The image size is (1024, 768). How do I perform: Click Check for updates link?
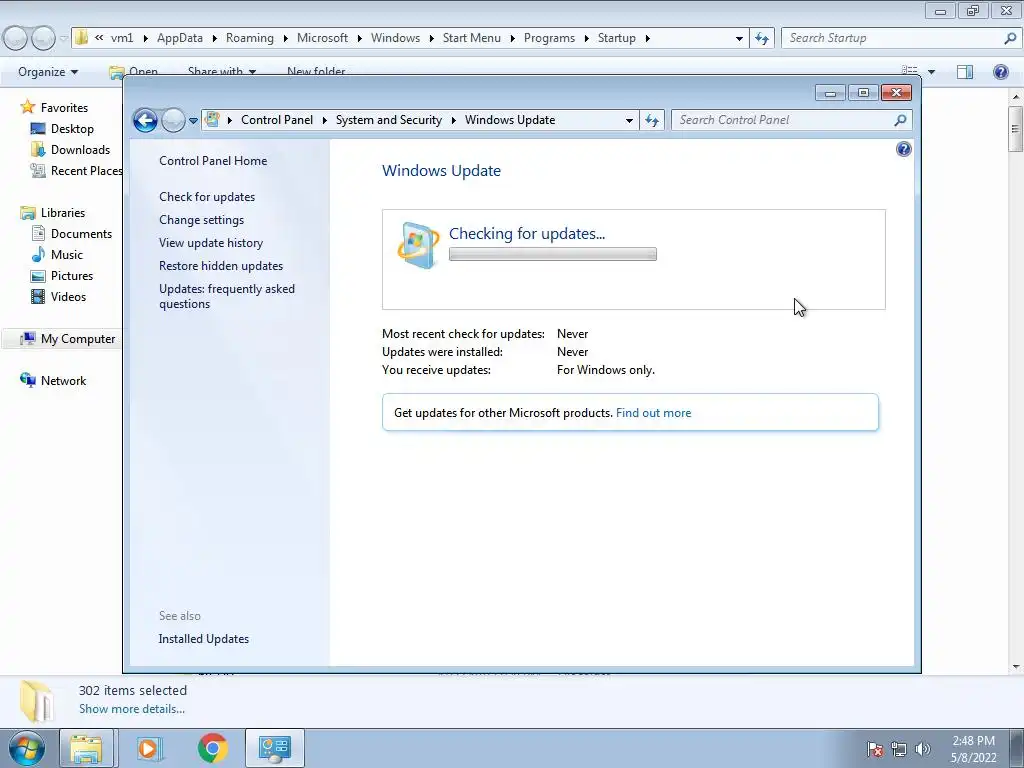pos(207,197)
